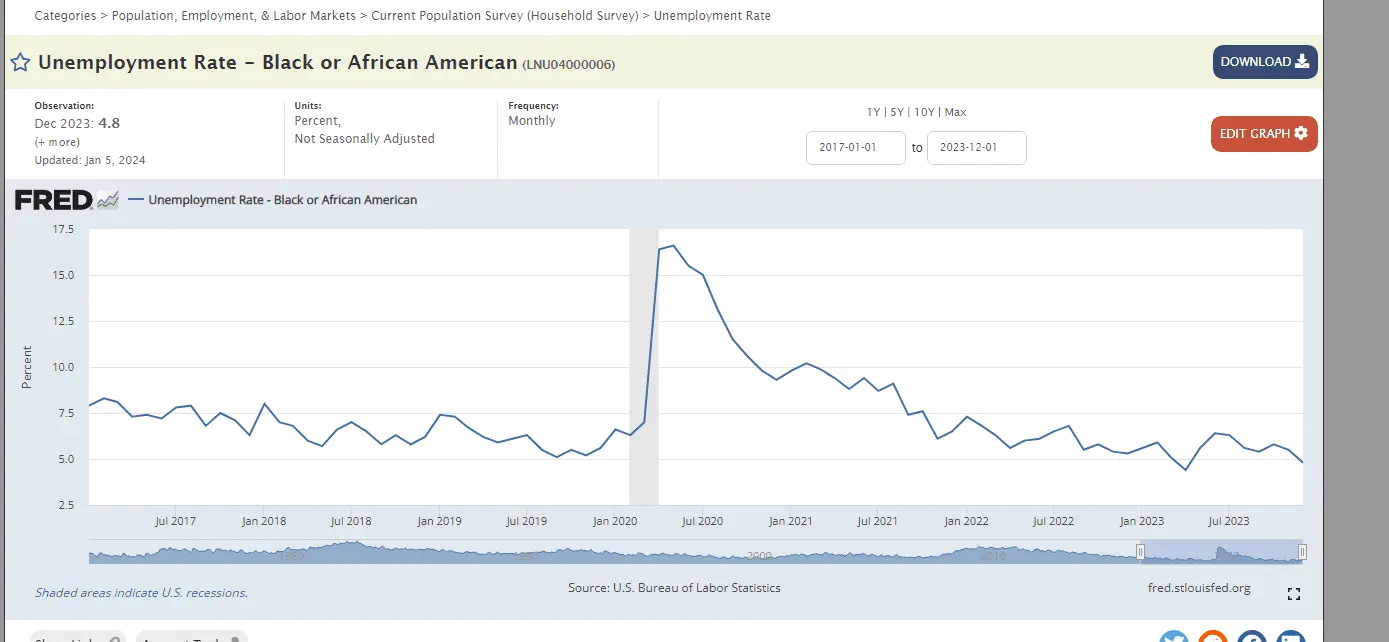The image size is (1389, 642).
Task: Click the Twitter share icon
Action: [1173, 638]
